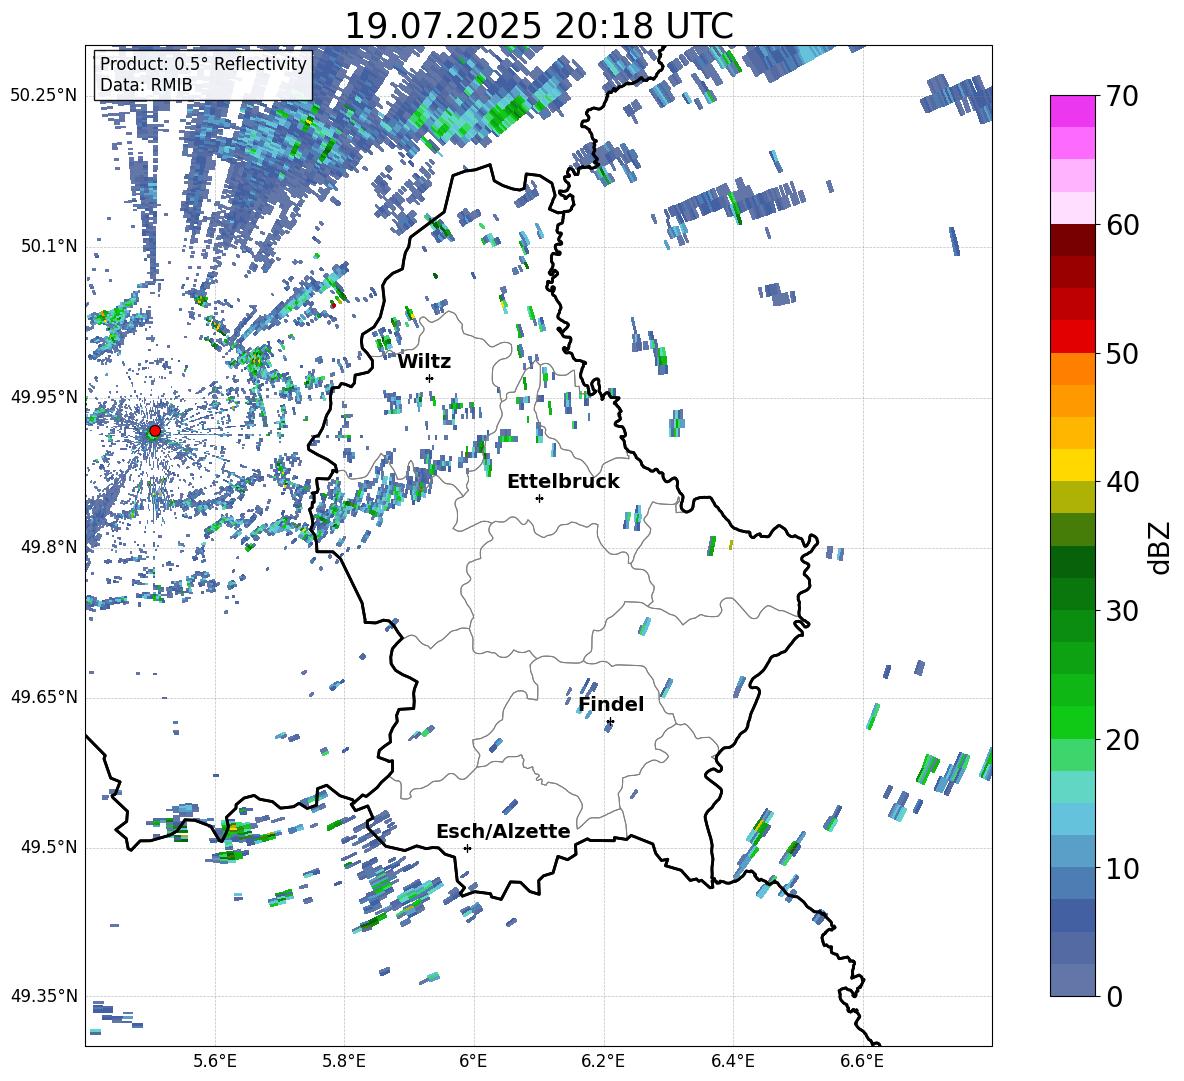Click the Ettelbruck city label
Image resolution: width=1184 pixels, height=1081 pixels.
point(563,481)
